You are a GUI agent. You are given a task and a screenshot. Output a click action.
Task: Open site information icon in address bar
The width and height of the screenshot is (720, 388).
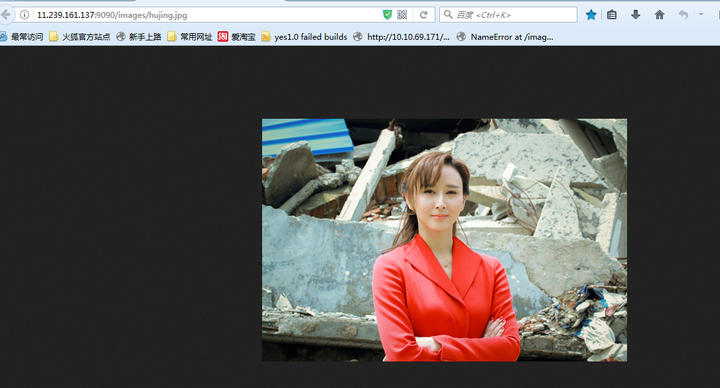click(25, 15)
